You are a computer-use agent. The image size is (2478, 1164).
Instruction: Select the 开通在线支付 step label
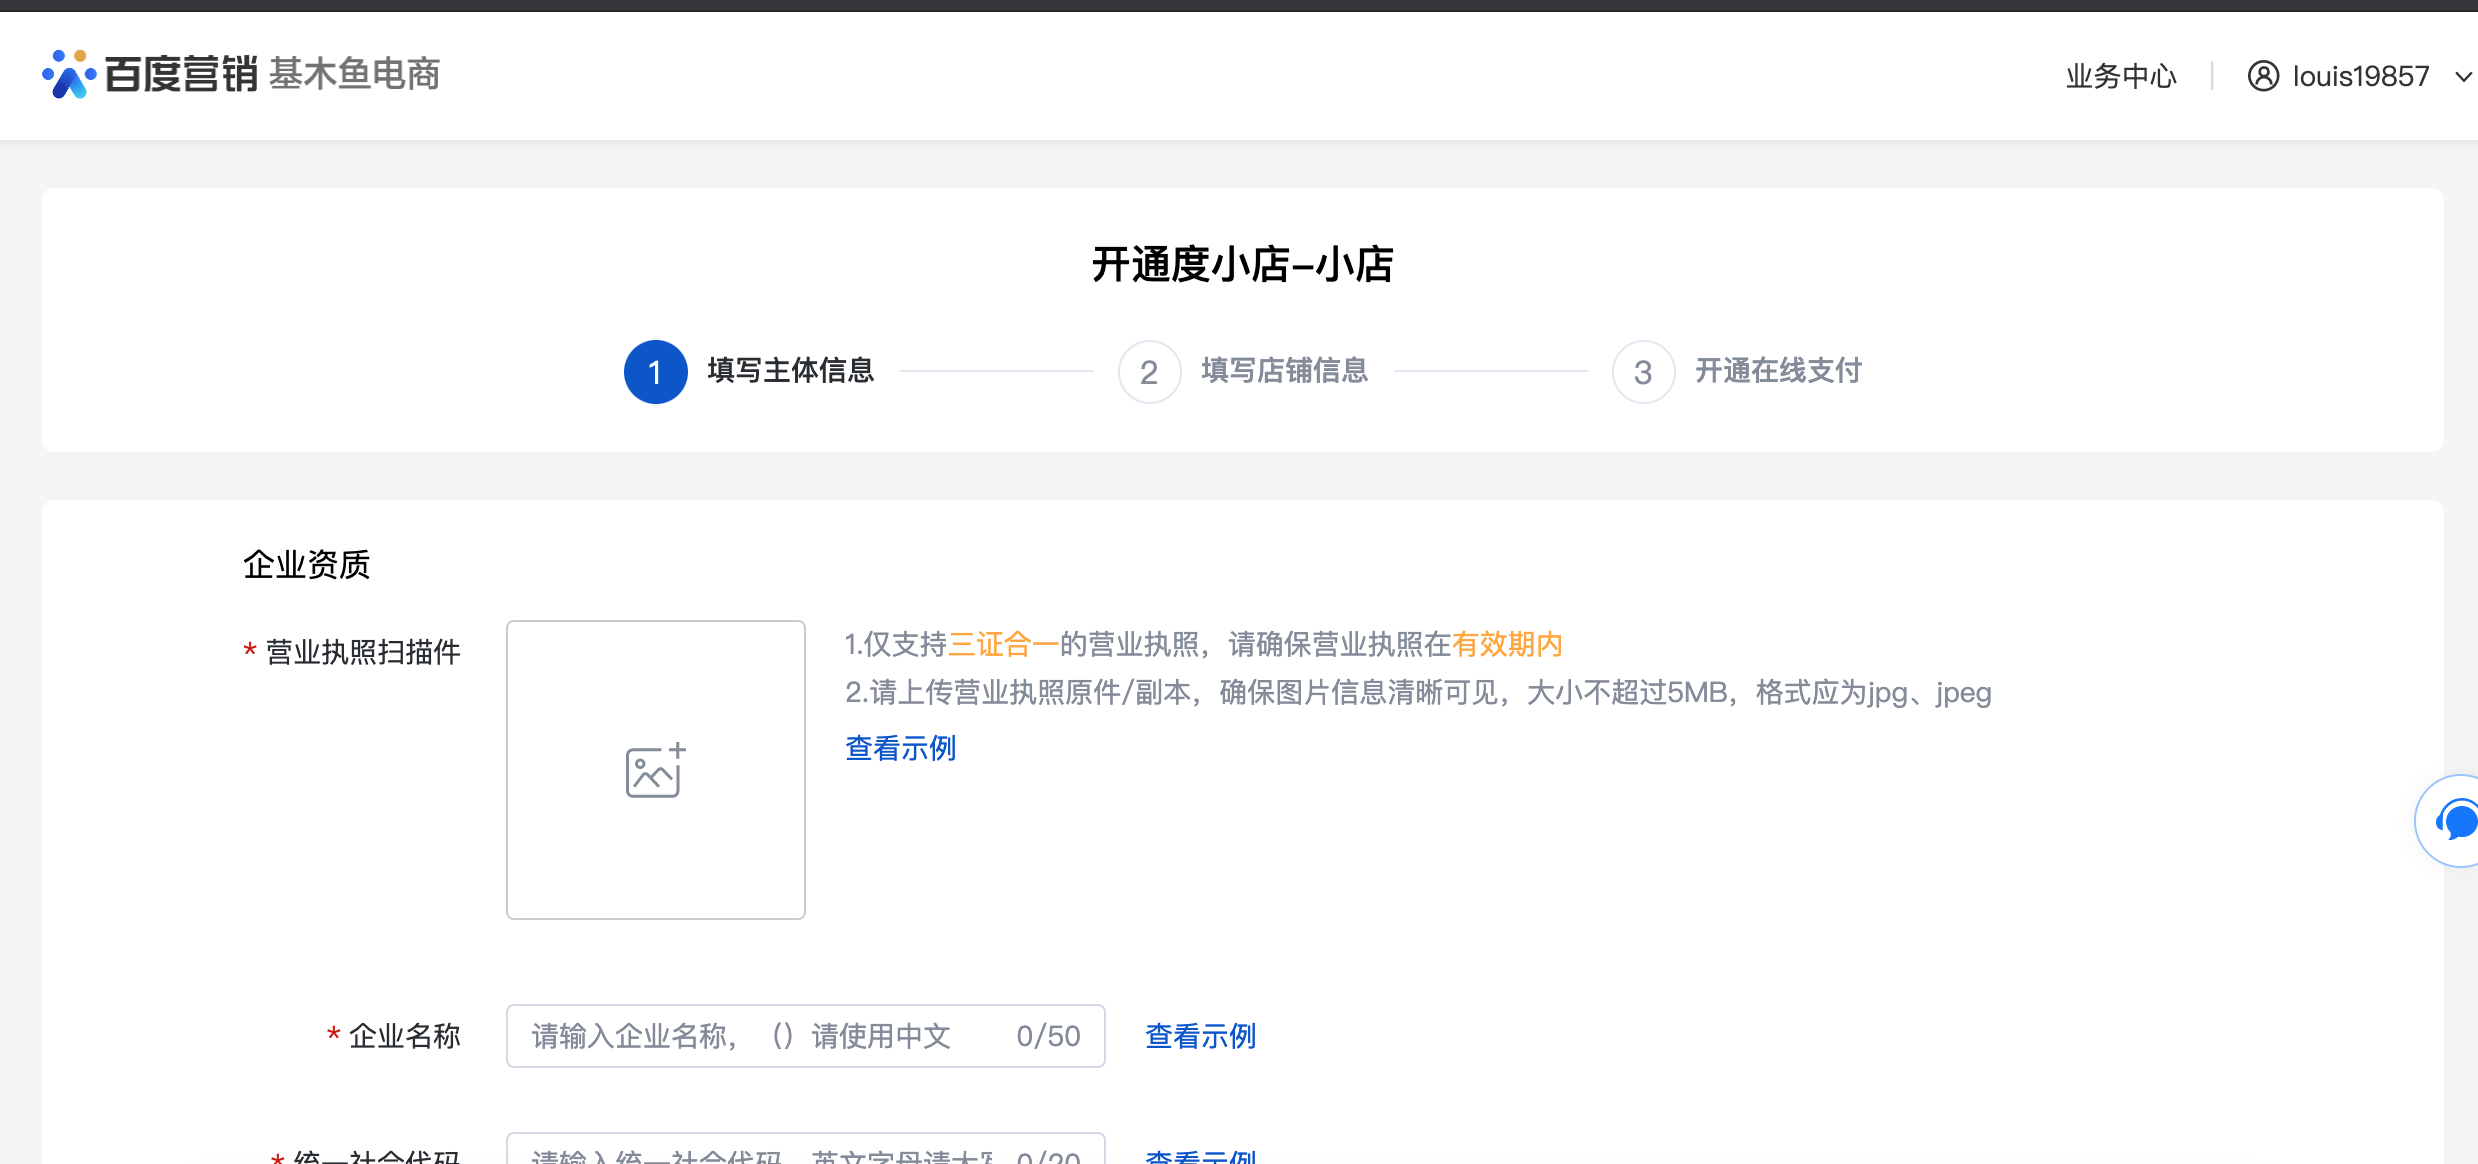[1779, 371]
